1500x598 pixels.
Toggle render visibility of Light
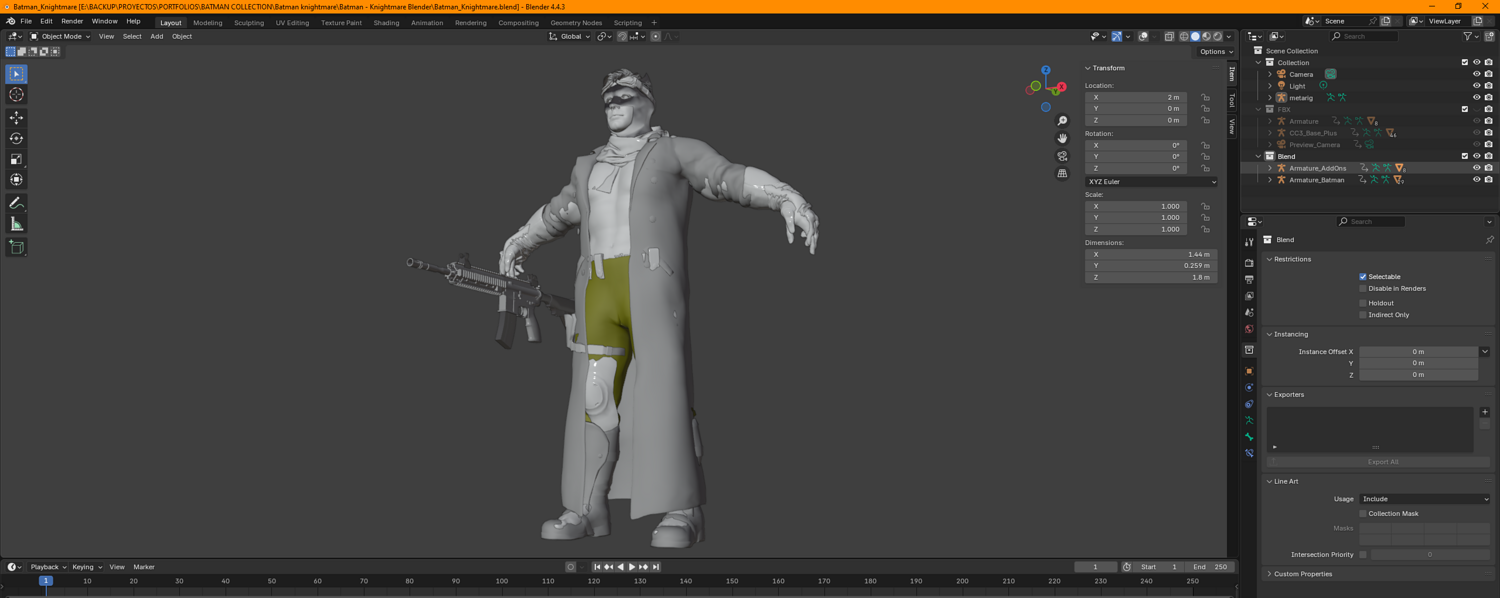pos(1488,86)
